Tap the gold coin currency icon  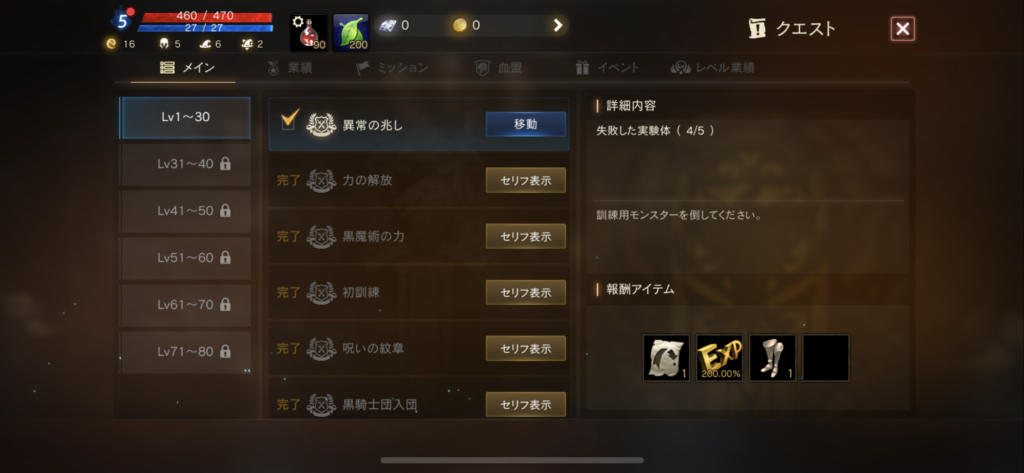click(x=460, y=25)
